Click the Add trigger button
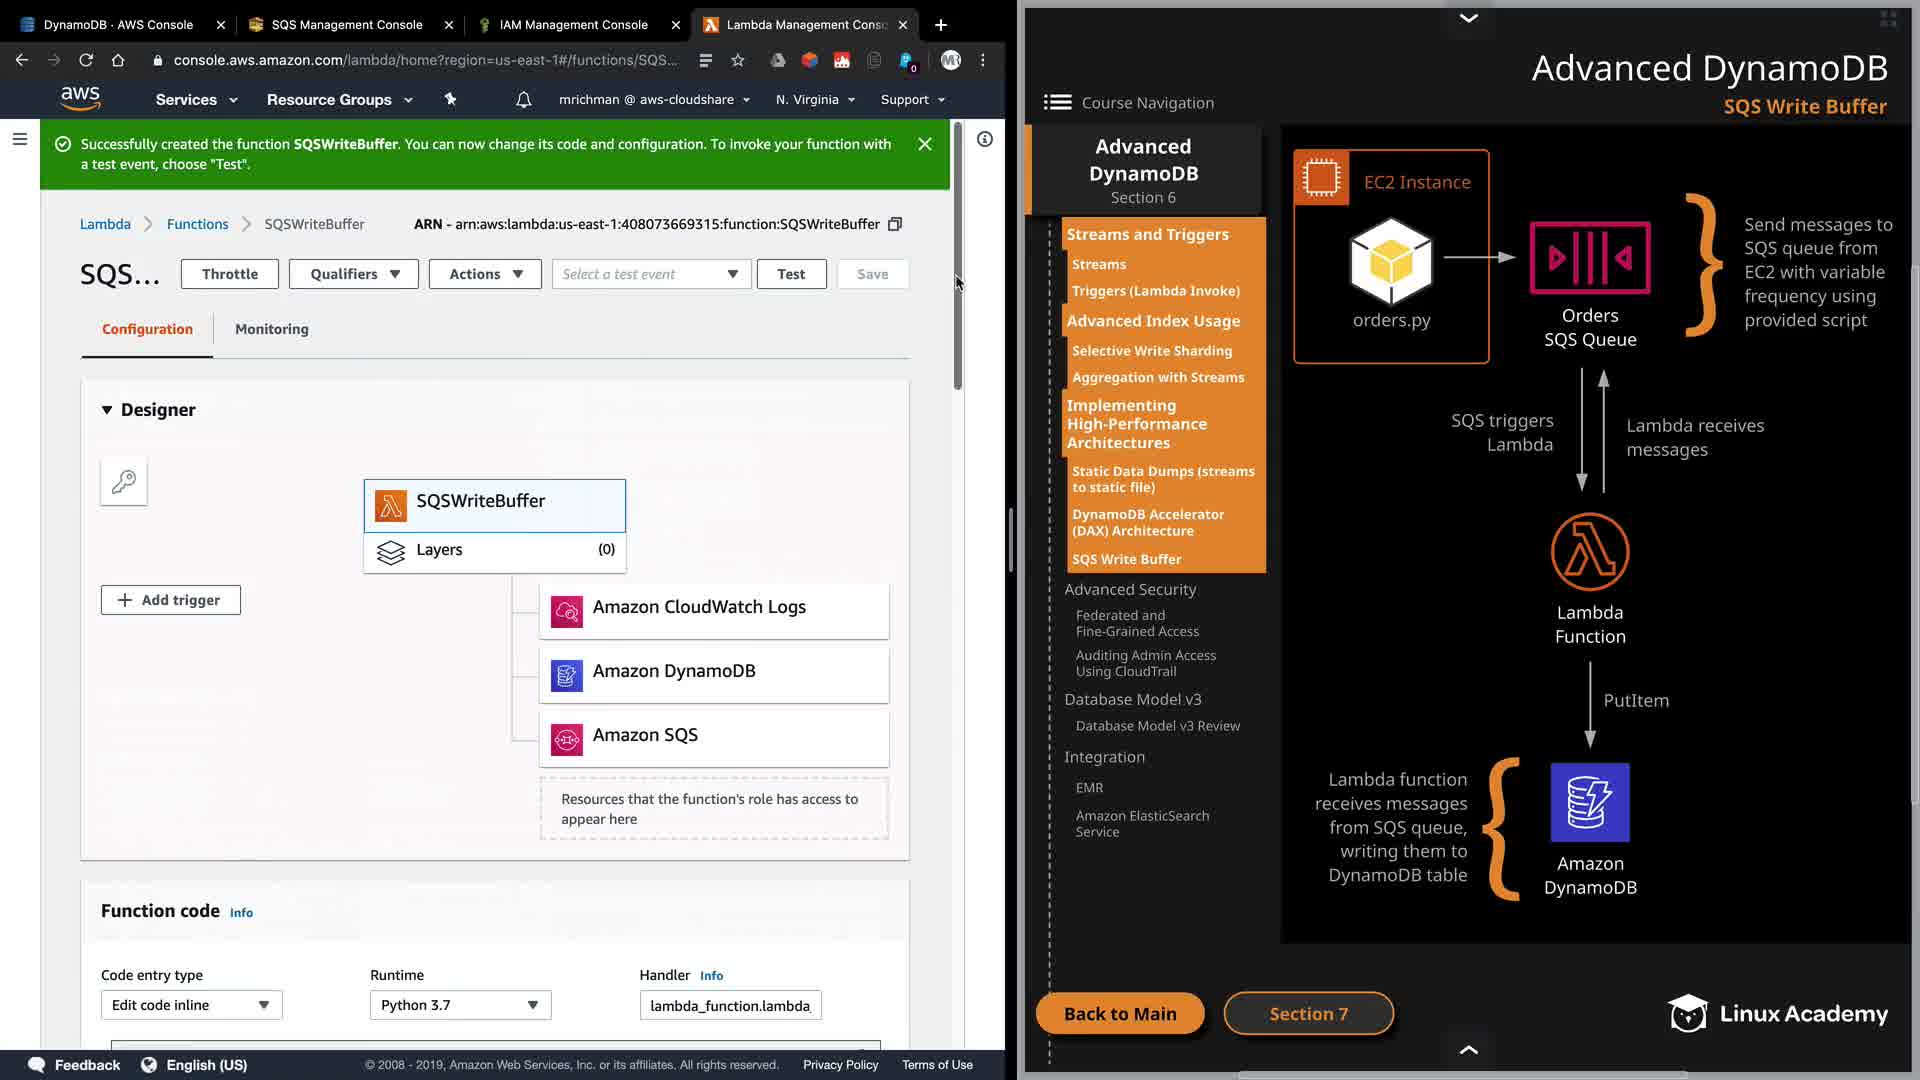This screenshot has width=1920, height=1080. point(171,600)
